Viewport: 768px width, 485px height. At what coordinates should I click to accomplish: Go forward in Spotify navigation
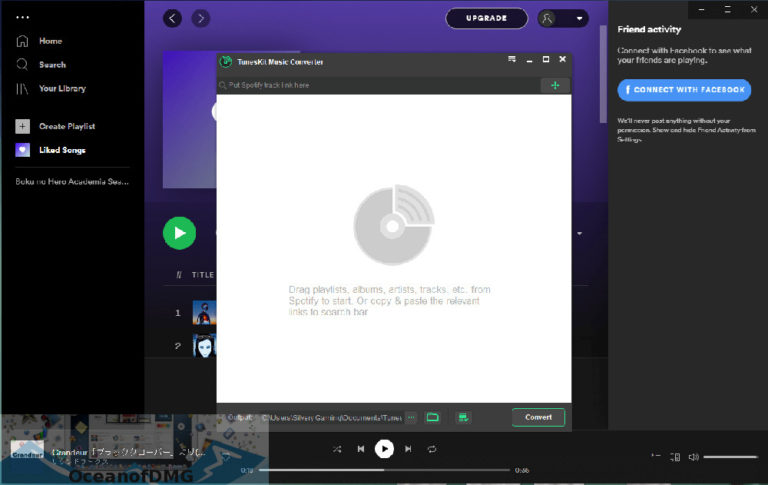click(200, 19)
